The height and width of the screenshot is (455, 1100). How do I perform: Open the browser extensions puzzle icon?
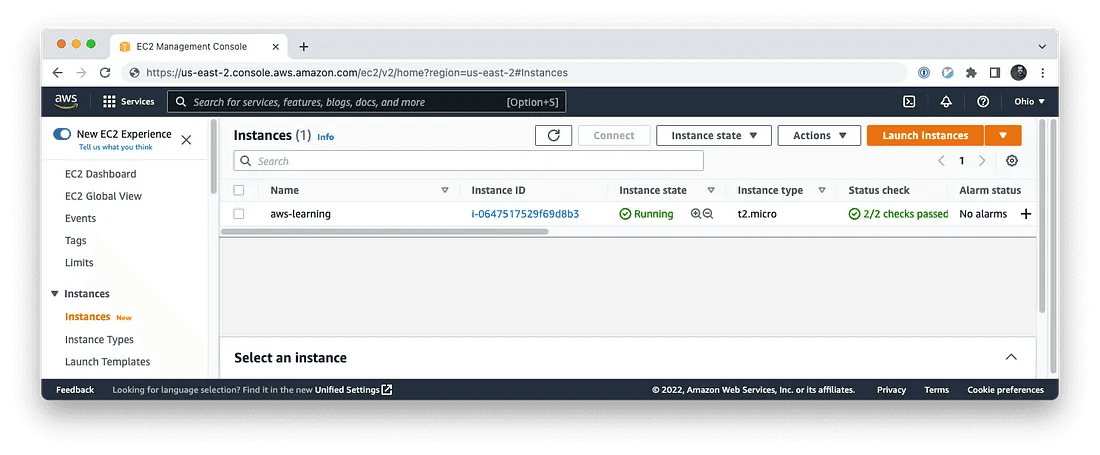[x=971, y=72]
